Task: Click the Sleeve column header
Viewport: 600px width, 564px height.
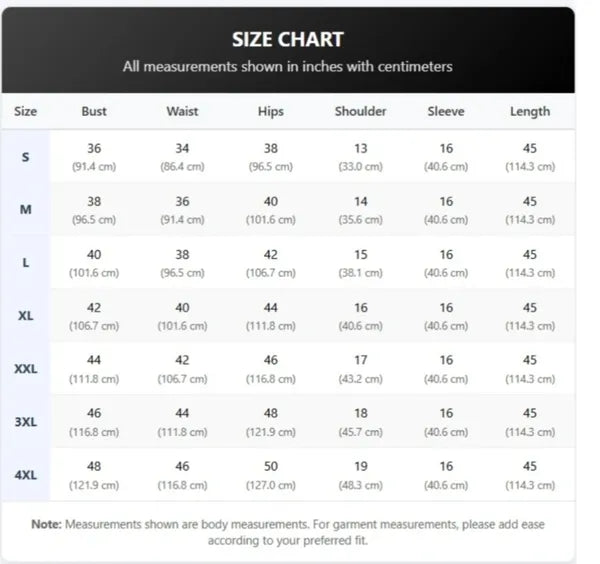Action: (446, 111)
